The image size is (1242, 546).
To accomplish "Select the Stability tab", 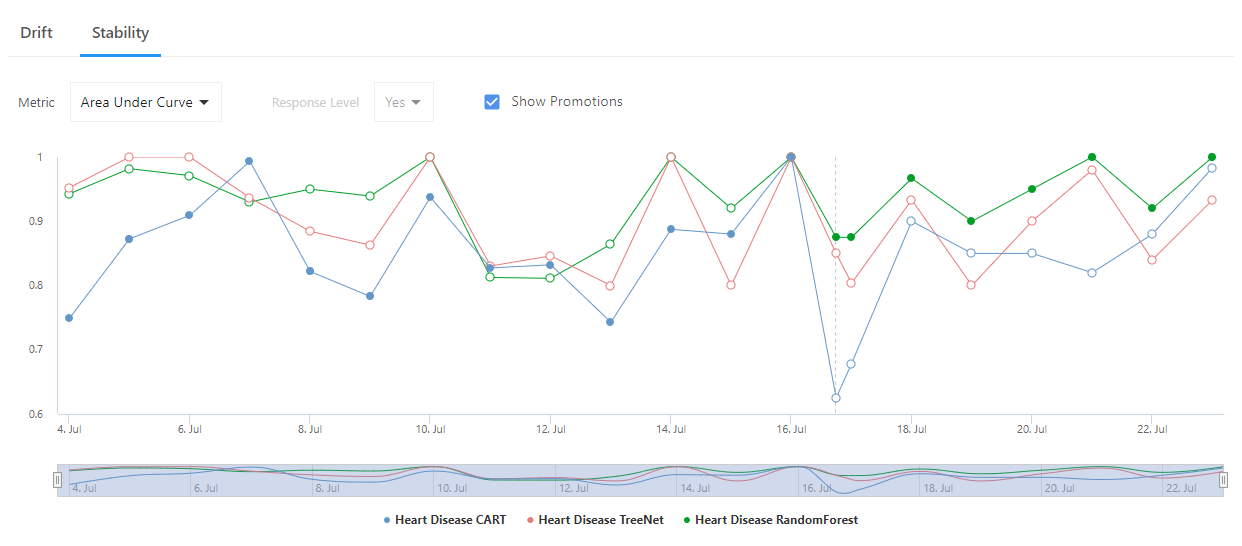I will [120, 33].
